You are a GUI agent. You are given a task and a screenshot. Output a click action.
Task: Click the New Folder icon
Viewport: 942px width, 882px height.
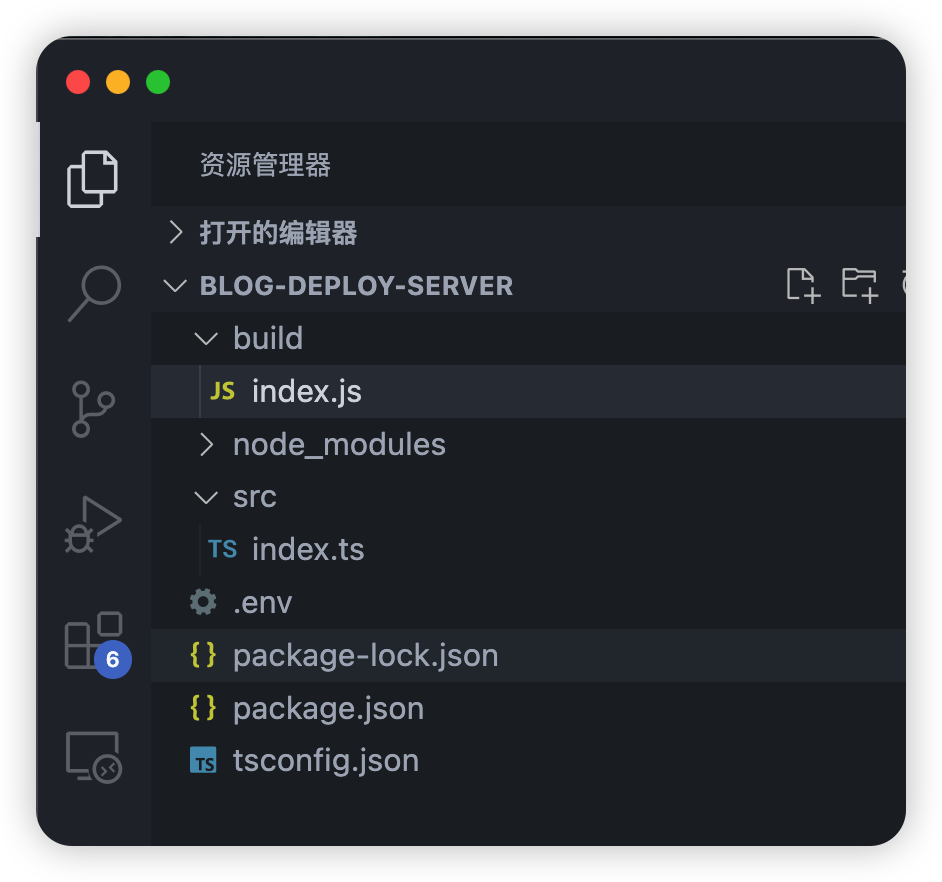(858, 285)
